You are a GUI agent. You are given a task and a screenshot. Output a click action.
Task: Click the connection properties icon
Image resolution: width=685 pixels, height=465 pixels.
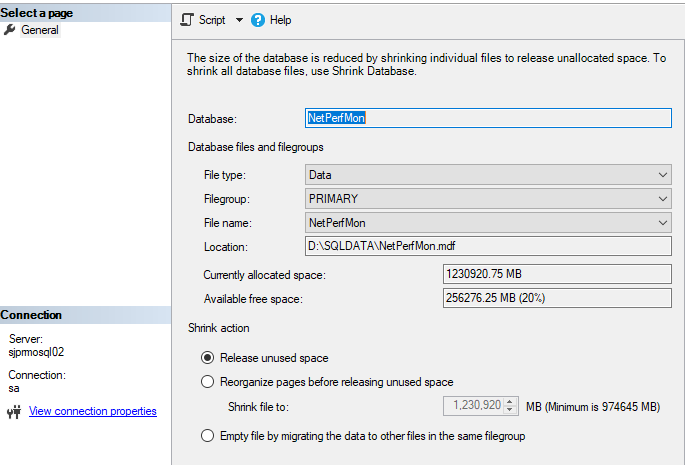point(14,411)
